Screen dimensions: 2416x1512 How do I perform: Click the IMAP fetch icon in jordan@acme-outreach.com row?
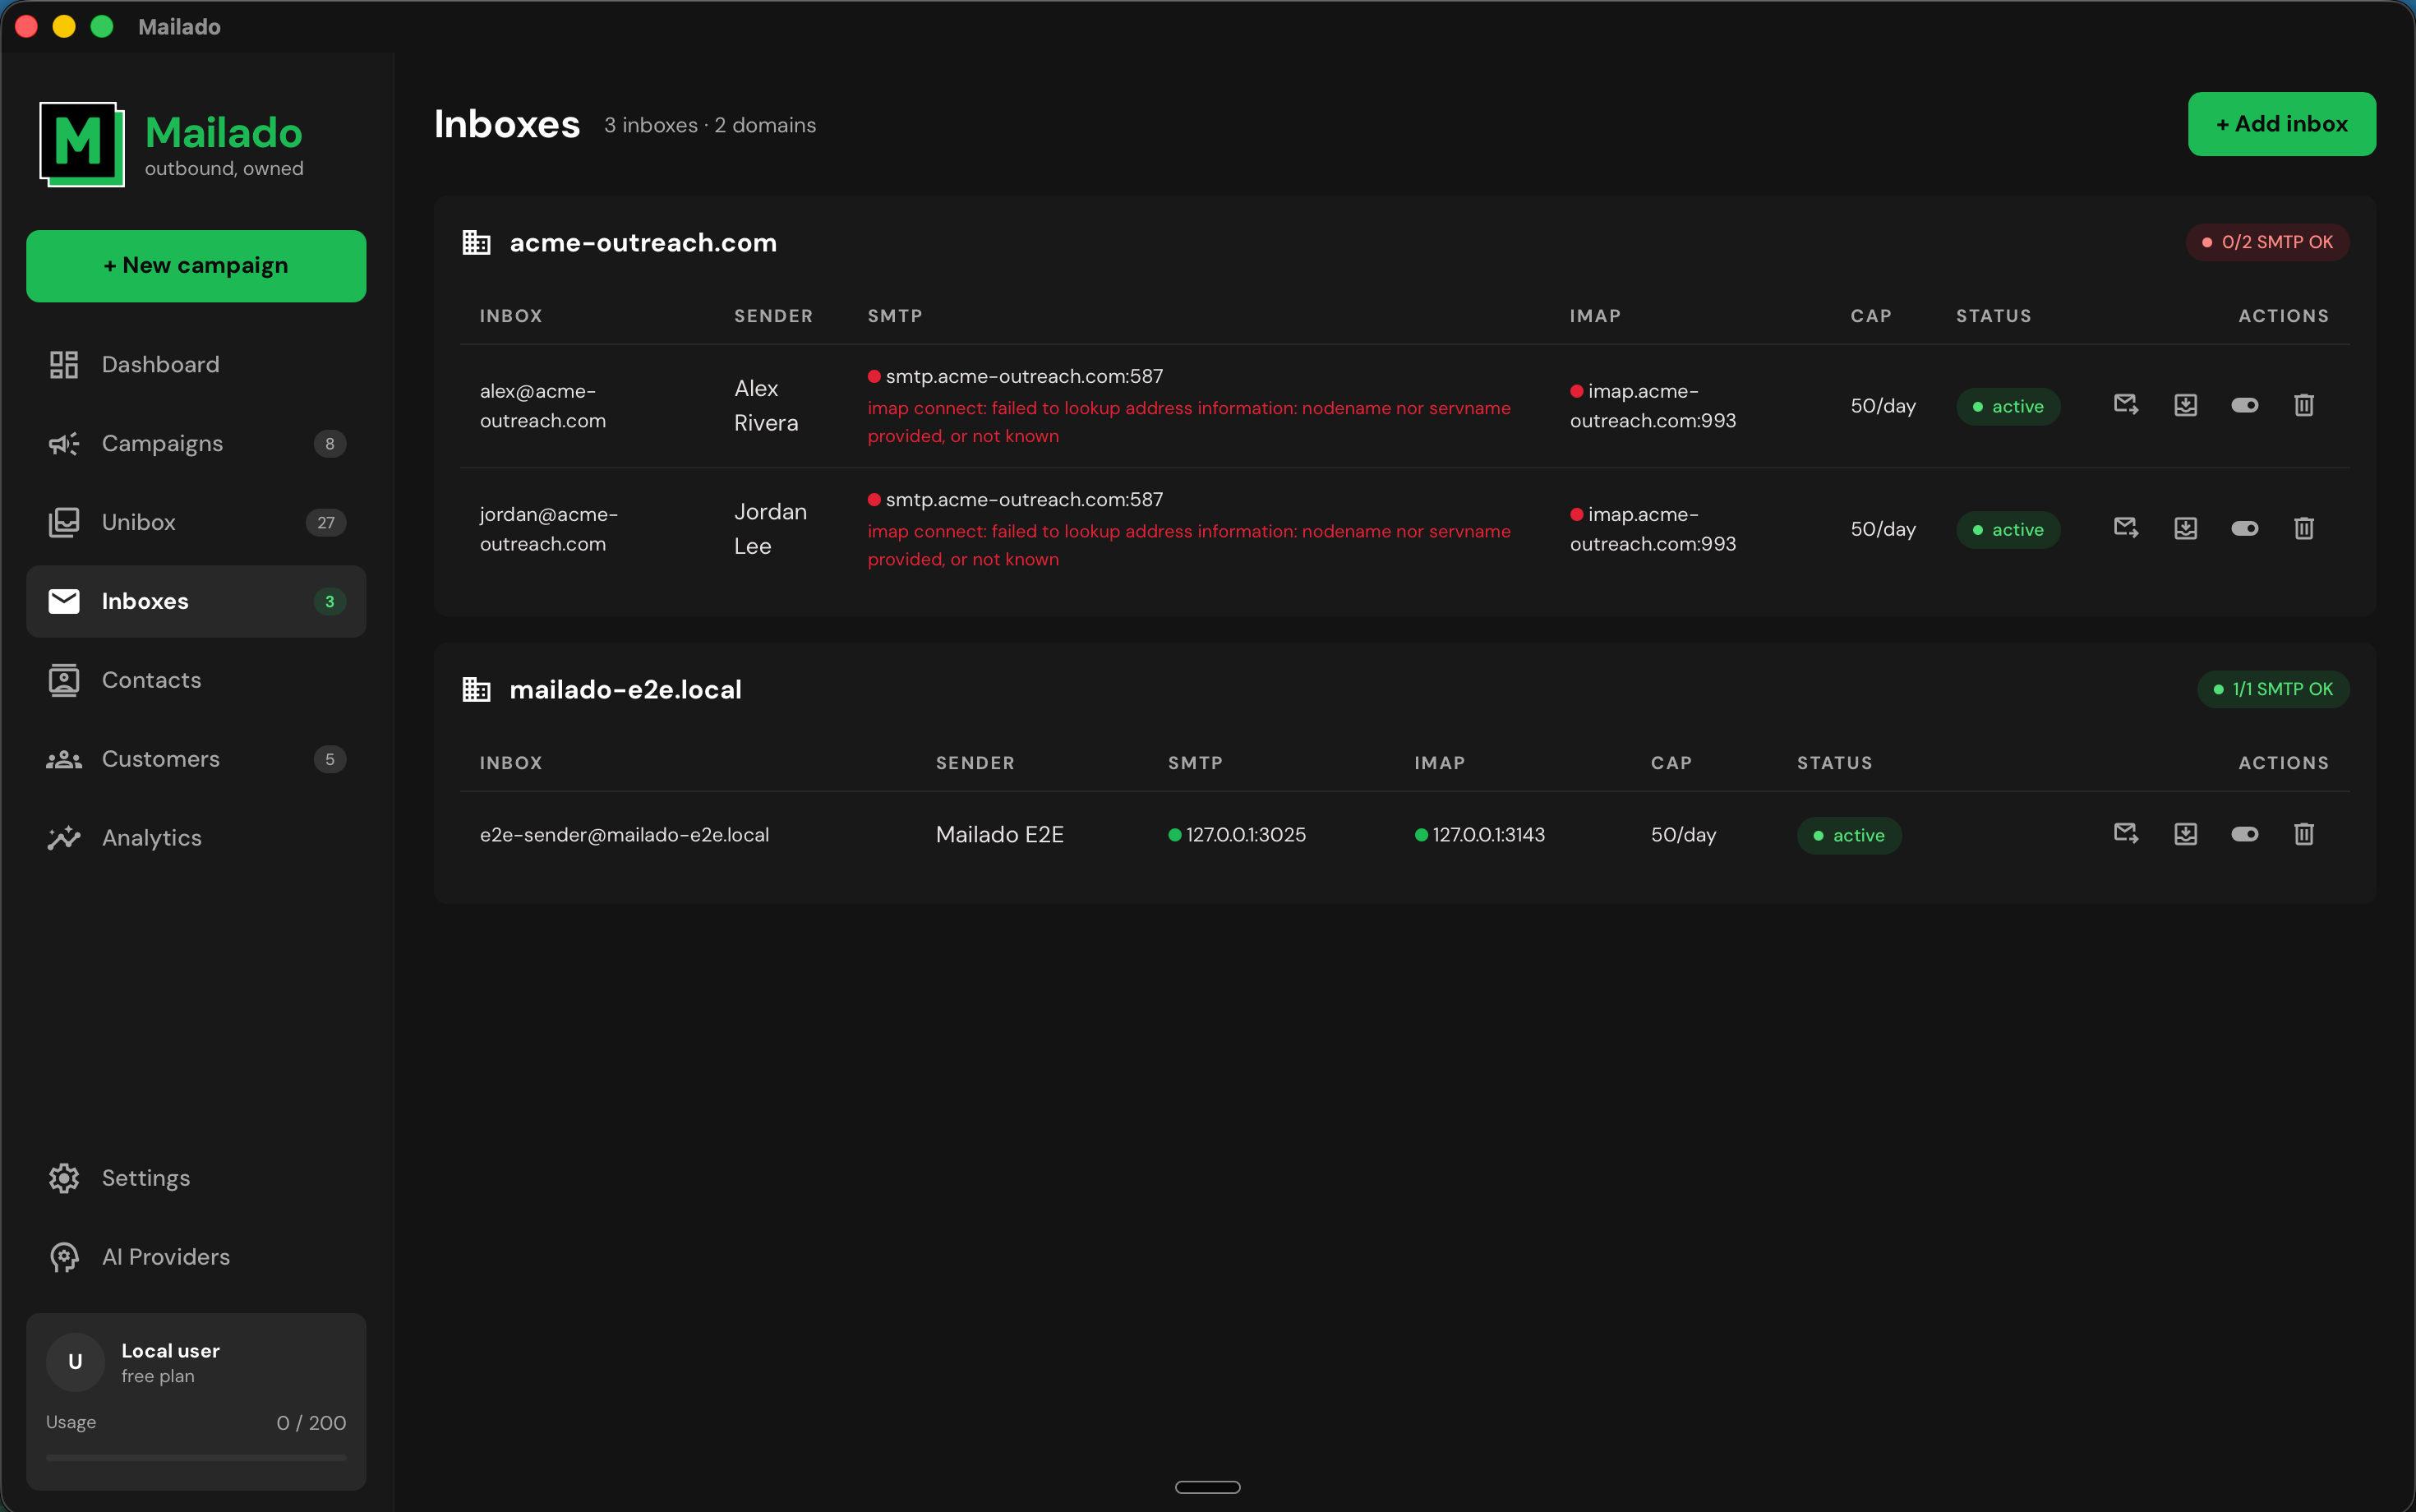point(2185,528)
